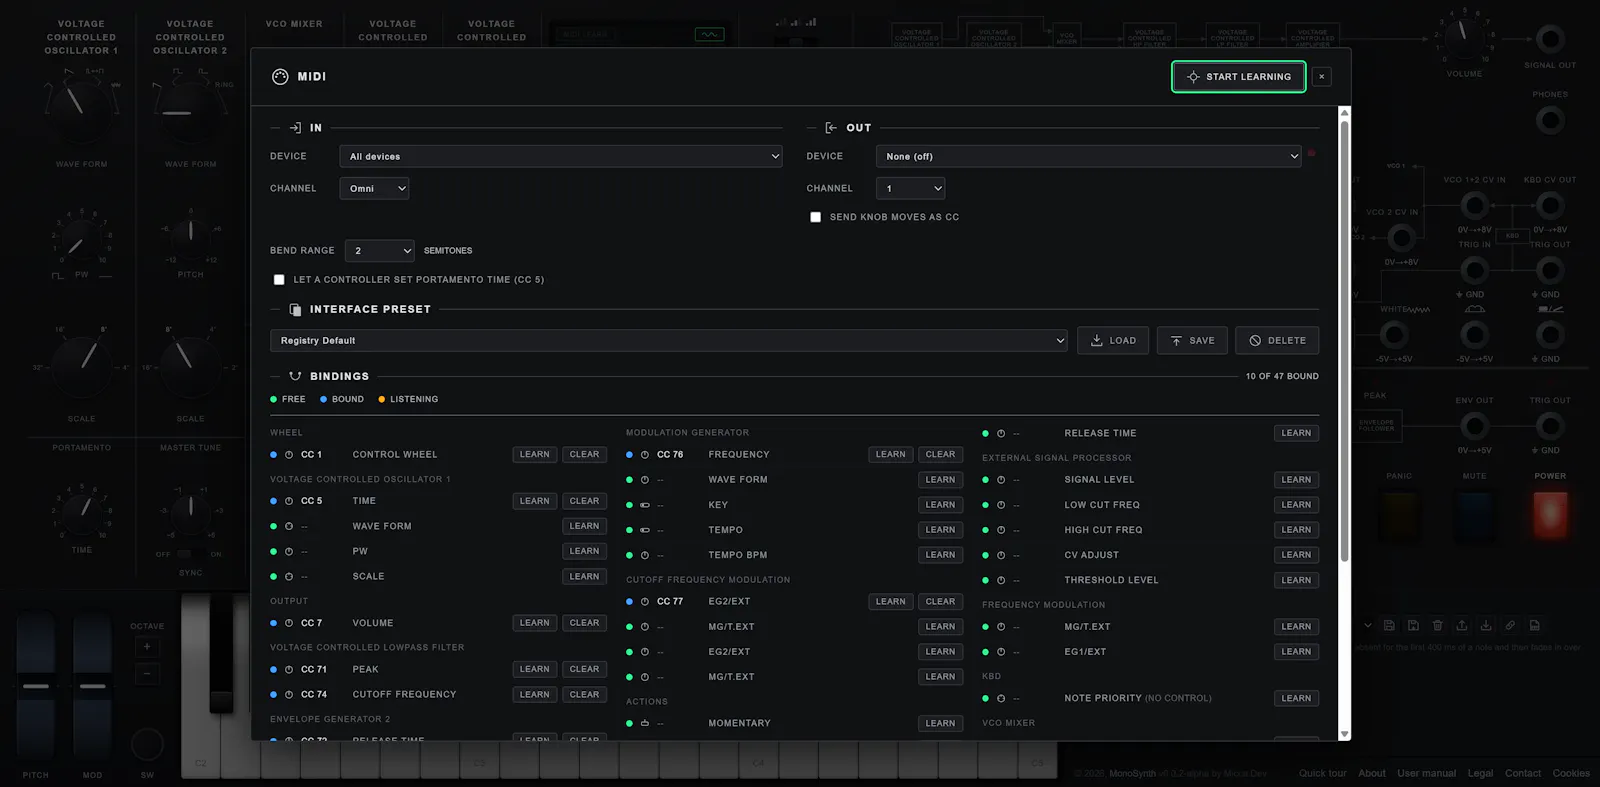This screenshot has height=787, width=1600.
Task: Click the trash delete icon in background toolbar
Action: [x=1438, y=626]
